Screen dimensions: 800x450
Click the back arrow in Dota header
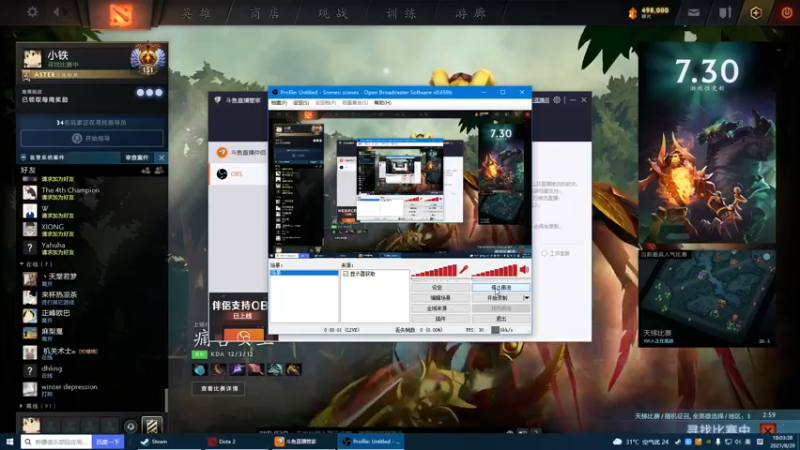(57, 12)
